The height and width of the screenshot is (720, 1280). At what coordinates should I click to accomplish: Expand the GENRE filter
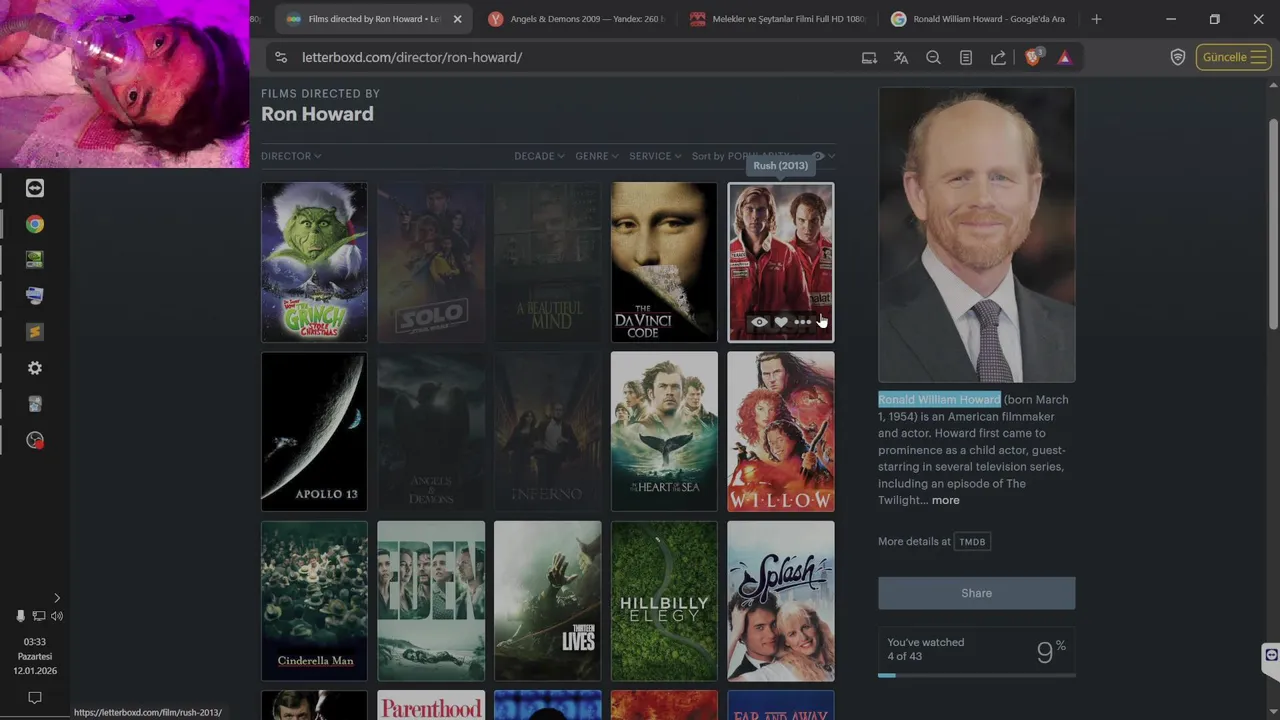pyautogui.click(x=596, y=156)
